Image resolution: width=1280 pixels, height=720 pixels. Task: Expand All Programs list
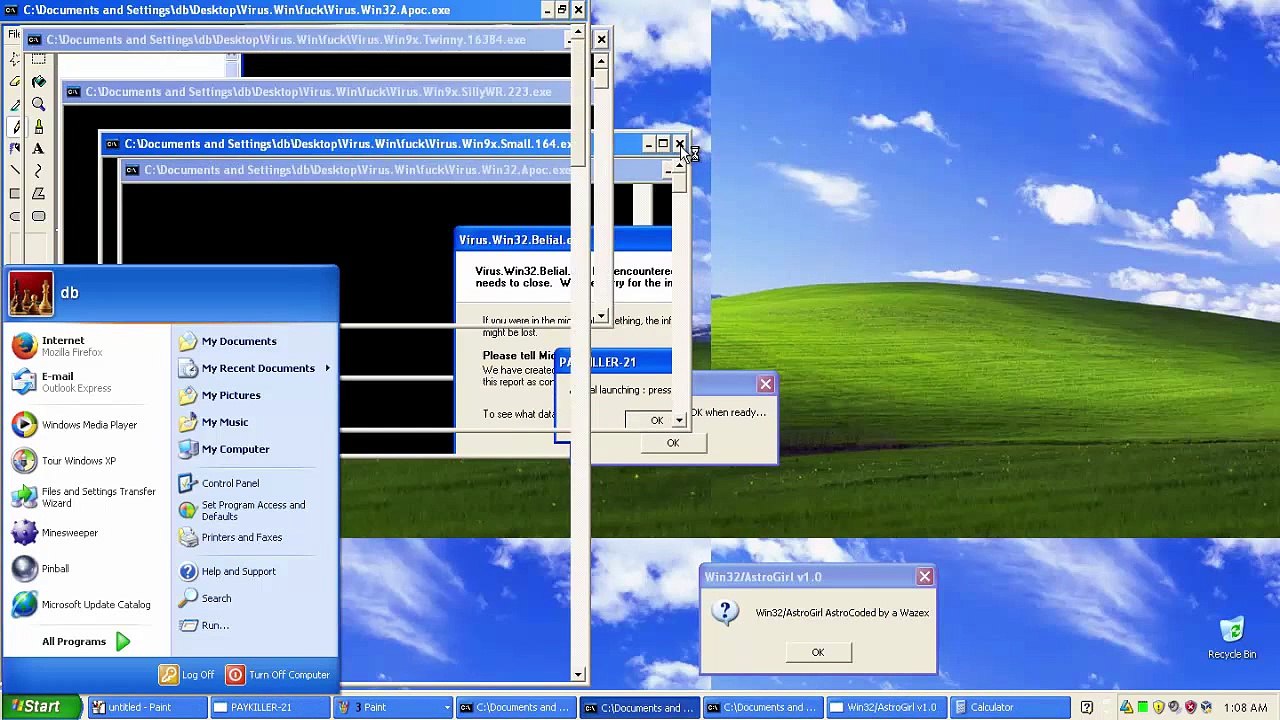pyautogui.click(x=86, y=641)
